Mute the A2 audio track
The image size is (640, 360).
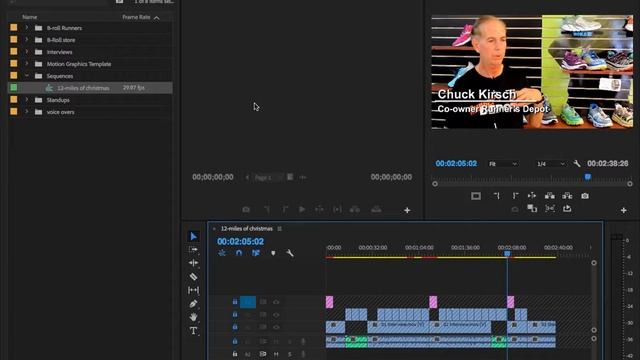tap(276, 354)
